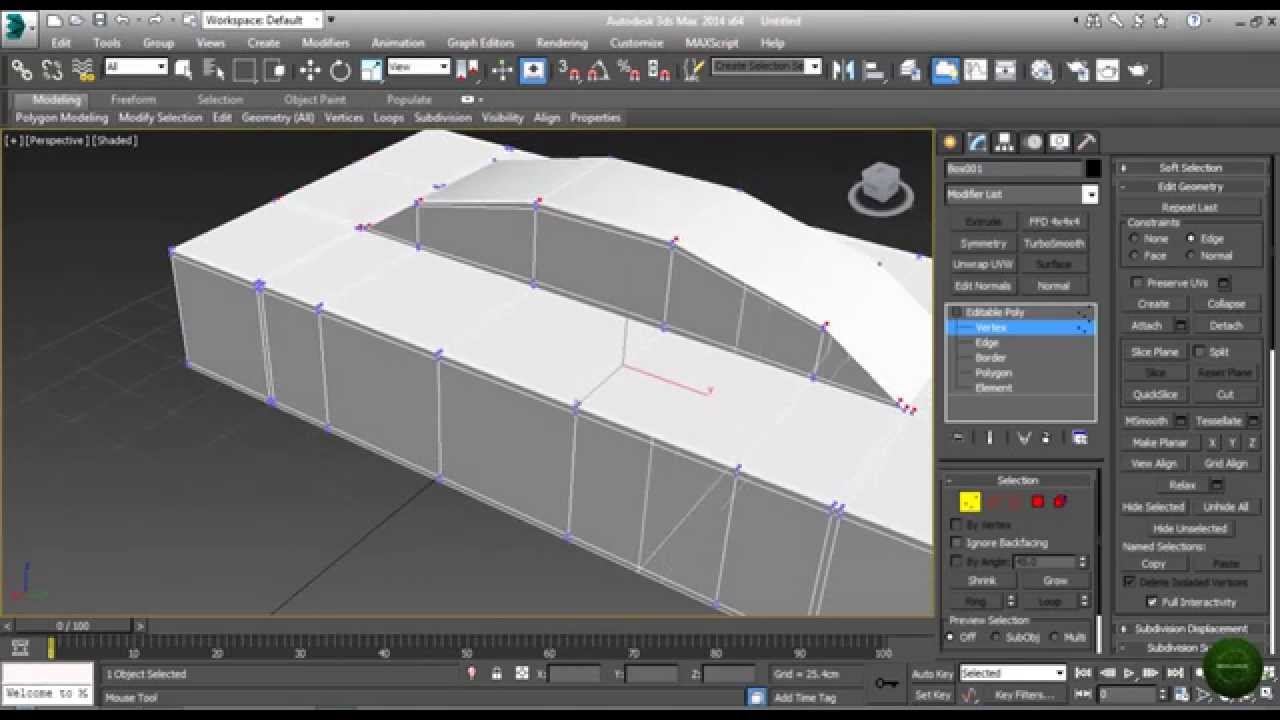
Task: Enable the By Vertex checkbox
Action: (956, 525)
